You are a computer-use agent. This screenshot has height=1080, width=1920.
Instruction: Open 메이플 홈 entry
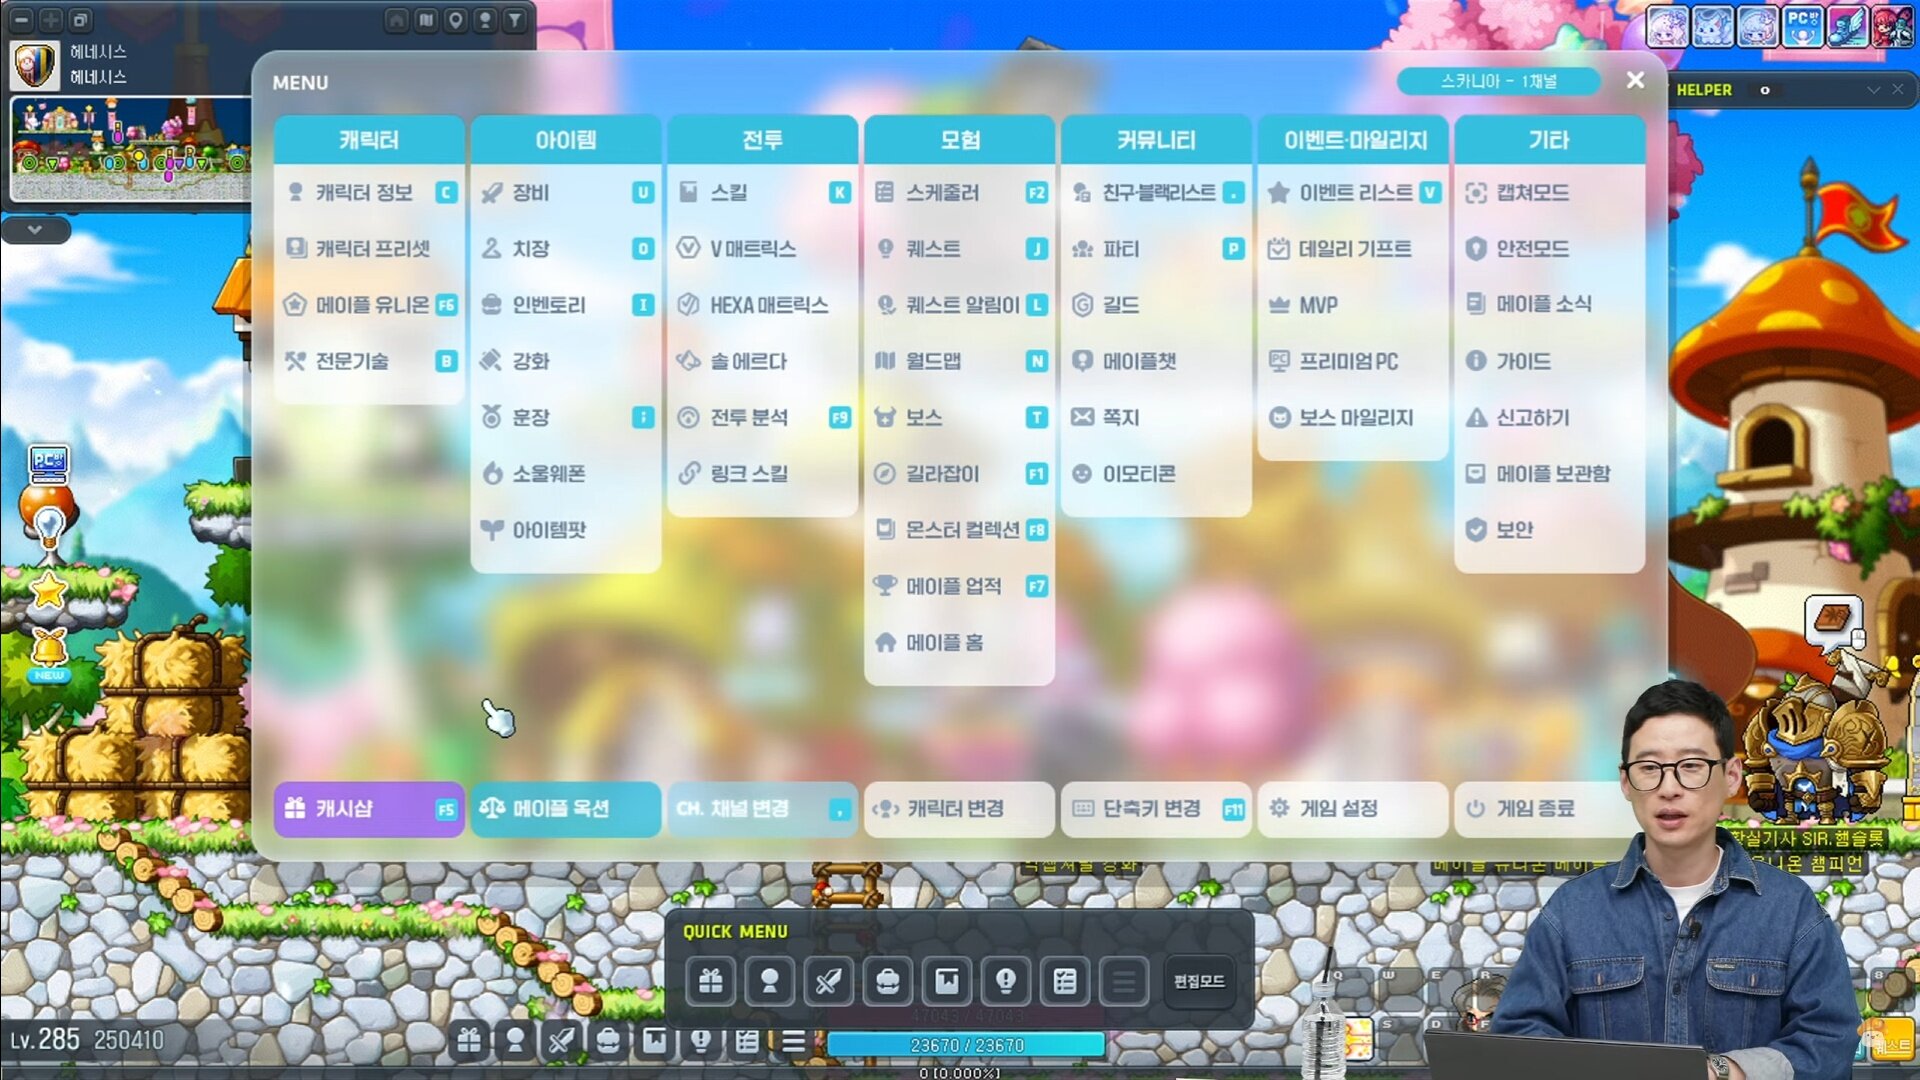click(959, 642)
